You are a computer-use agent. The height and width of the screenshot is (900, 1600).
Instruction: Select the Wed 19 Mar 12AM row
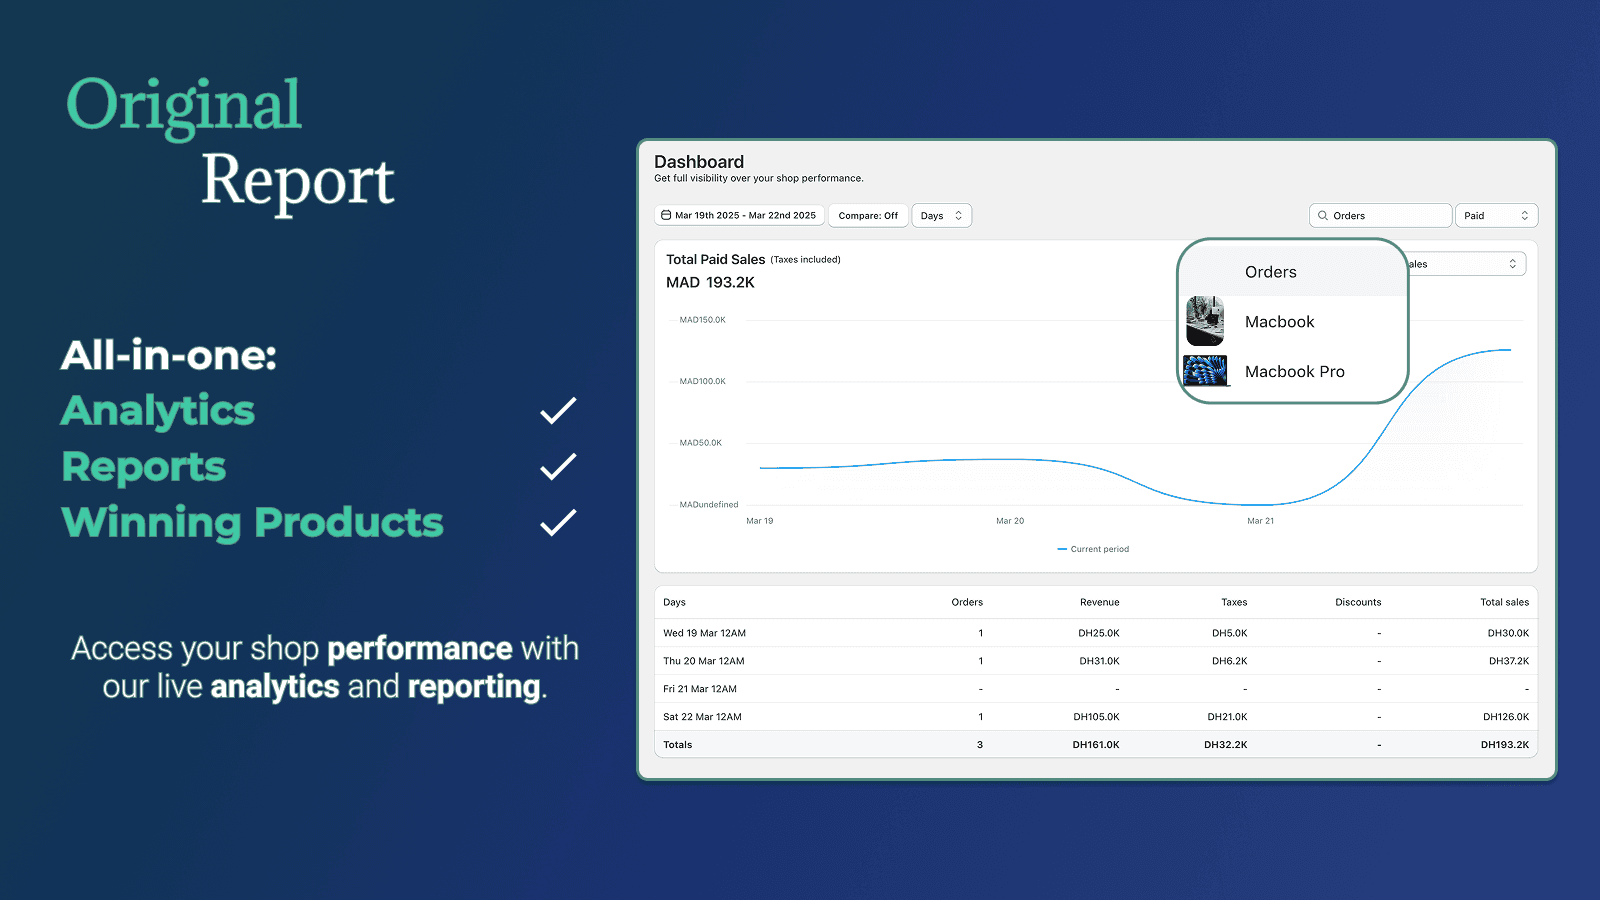[x=704, y=633]
